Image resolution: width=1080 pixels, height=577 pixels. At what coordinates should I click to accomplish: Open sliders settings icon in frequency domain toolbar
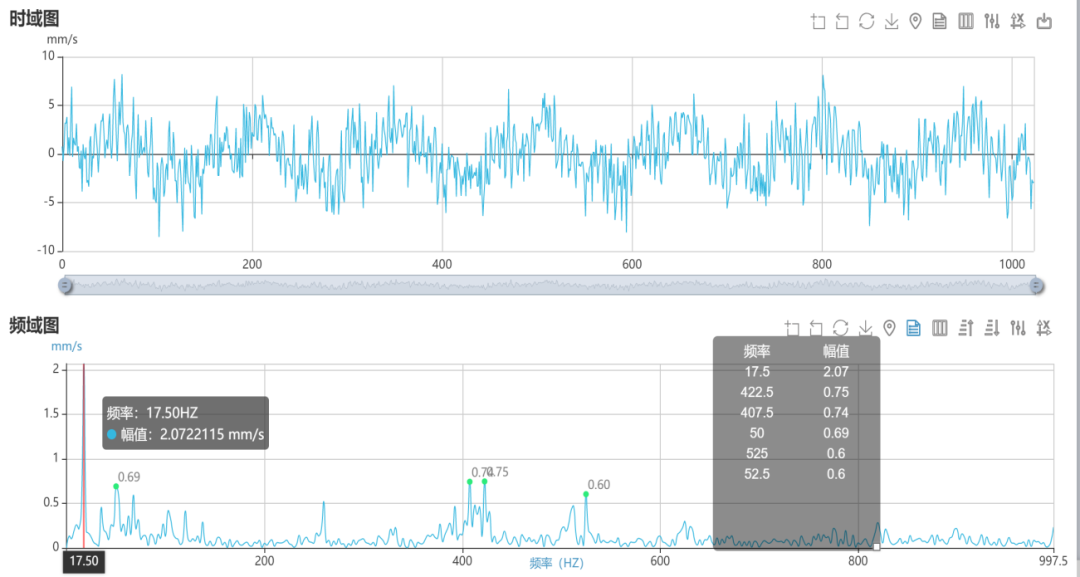click(1018, 328)
